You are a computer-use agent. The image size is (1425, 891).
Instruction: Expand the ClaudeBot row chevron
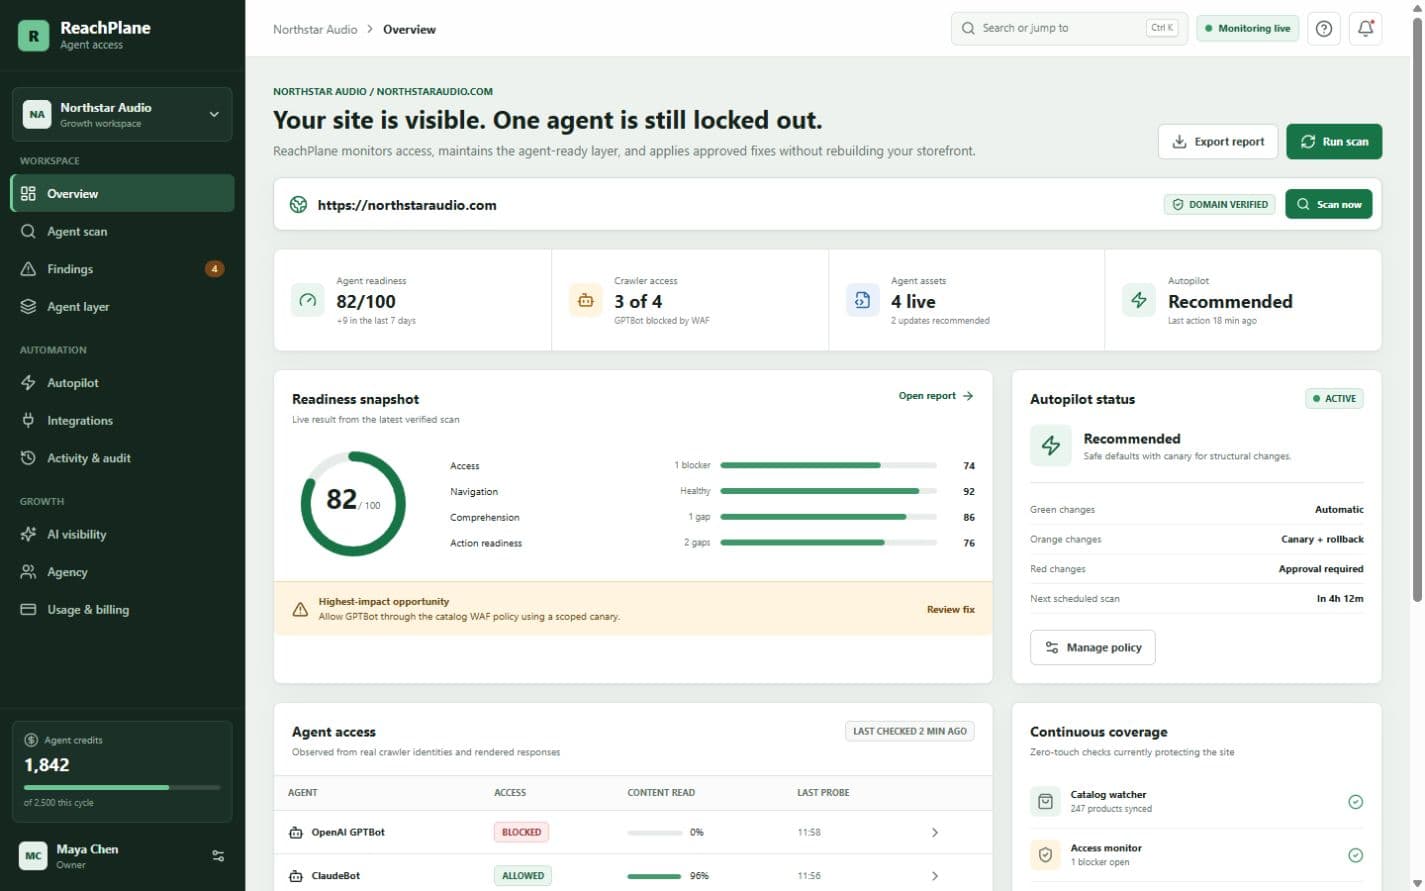click(x=935, y=876)
